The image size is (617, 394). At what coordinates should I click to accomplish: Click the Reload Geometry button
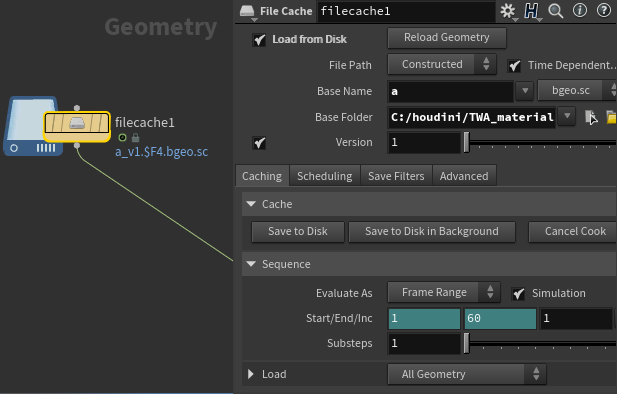tap(447, 37)
